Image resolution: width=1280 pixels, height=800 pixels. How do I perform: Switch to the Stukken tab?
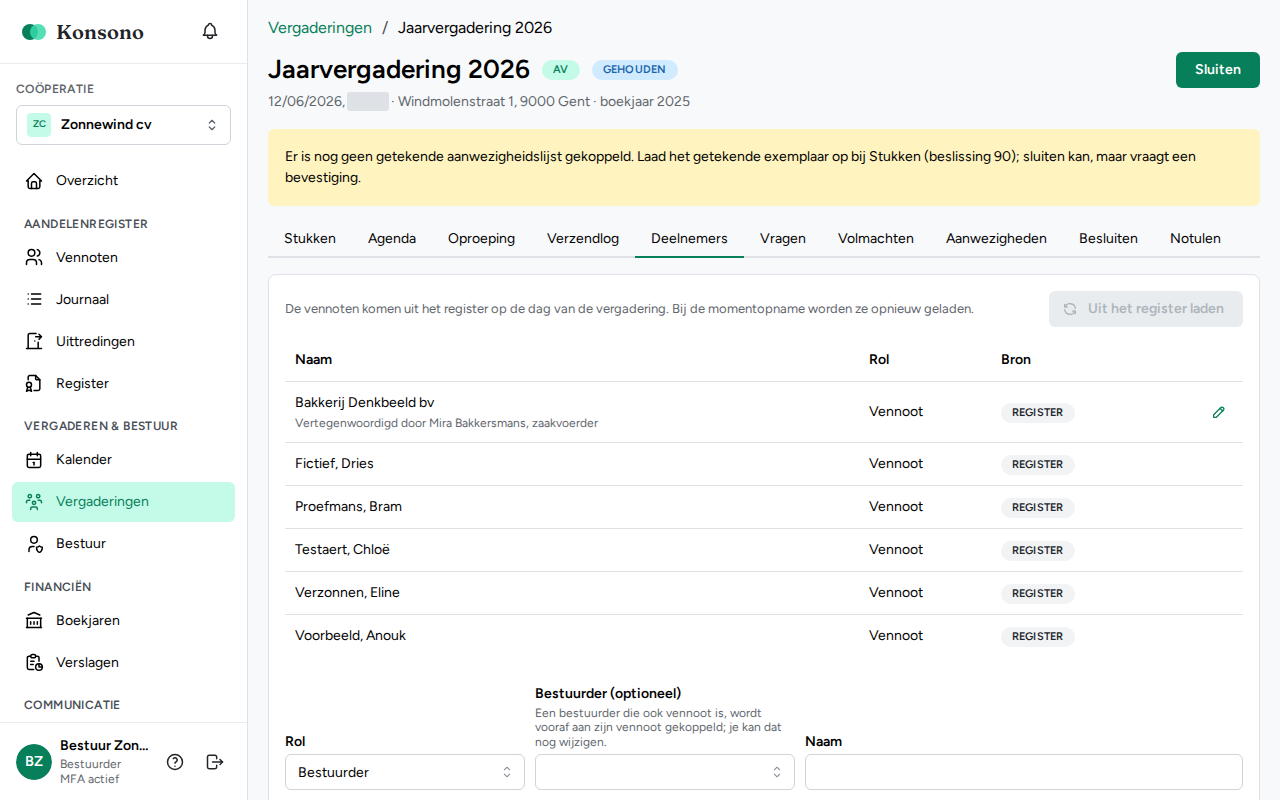click(310, 239)
